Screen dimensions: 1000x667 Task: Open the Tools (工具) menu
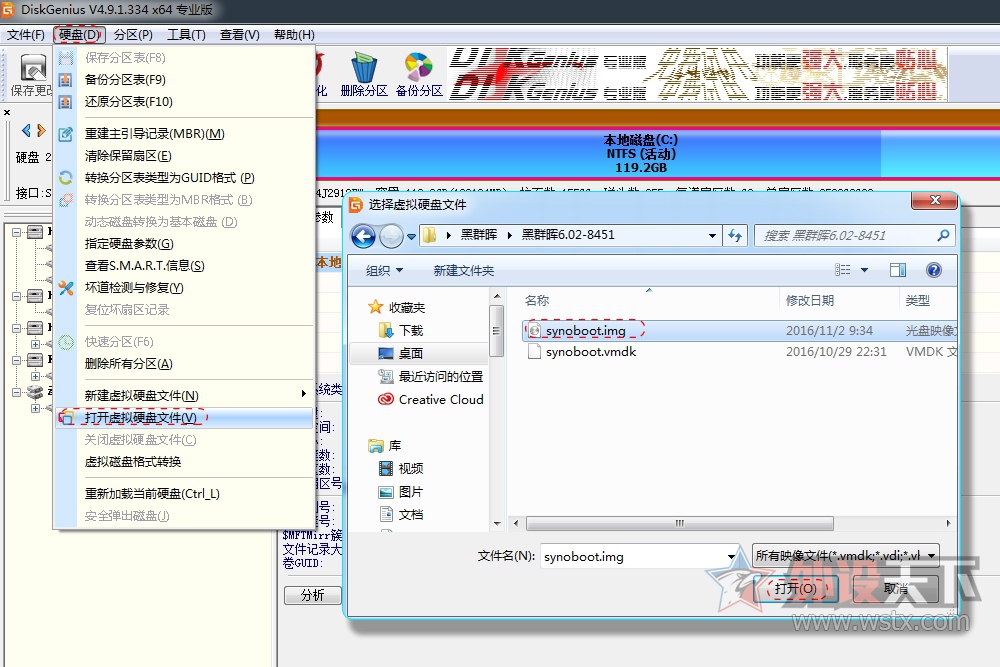click(x=186, y=34)
